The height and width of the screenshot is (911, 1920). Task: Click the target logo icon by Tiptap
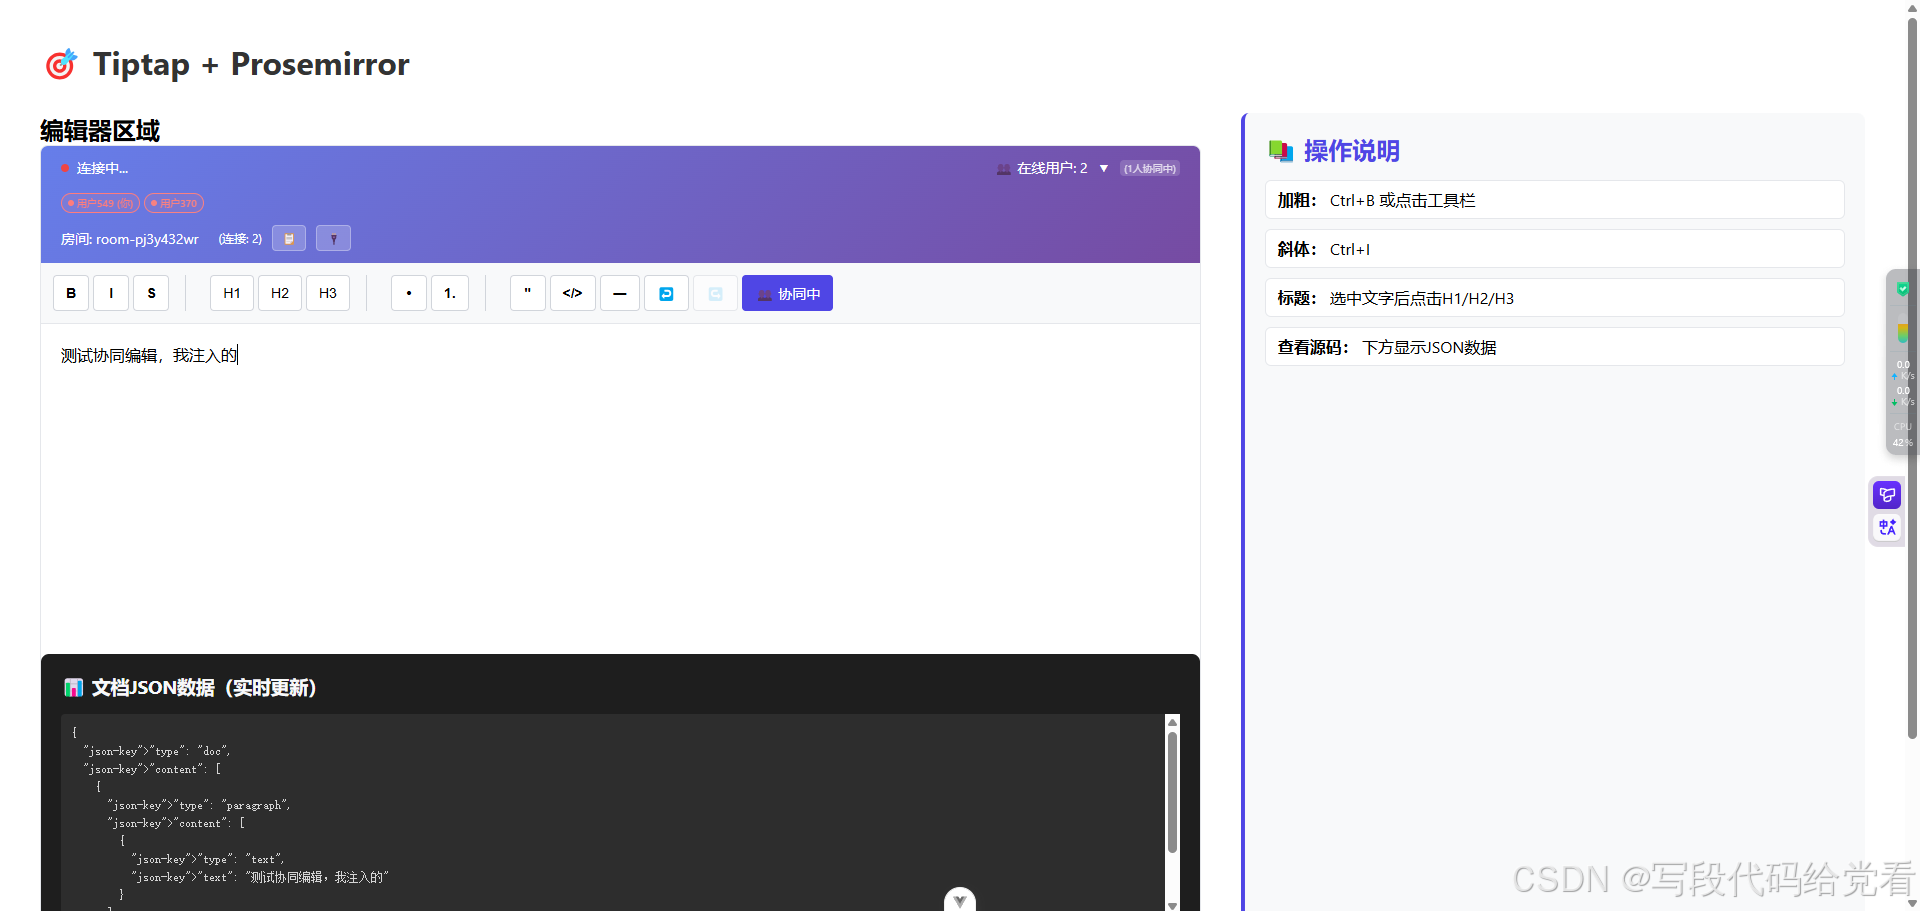tap(61, 64)
